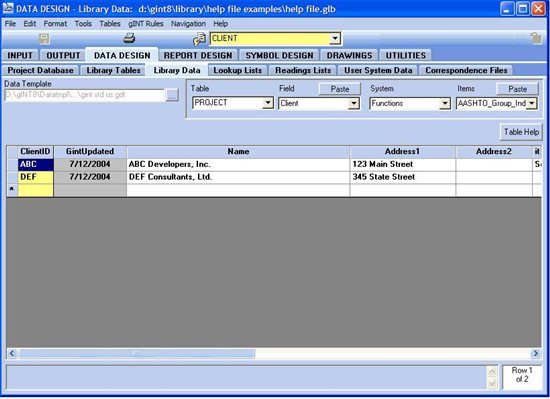Image resolution: width=550 pixels, height=399 pixels.
Task: Click the Save disk icon in toolbar
Action: click(44, 39)
